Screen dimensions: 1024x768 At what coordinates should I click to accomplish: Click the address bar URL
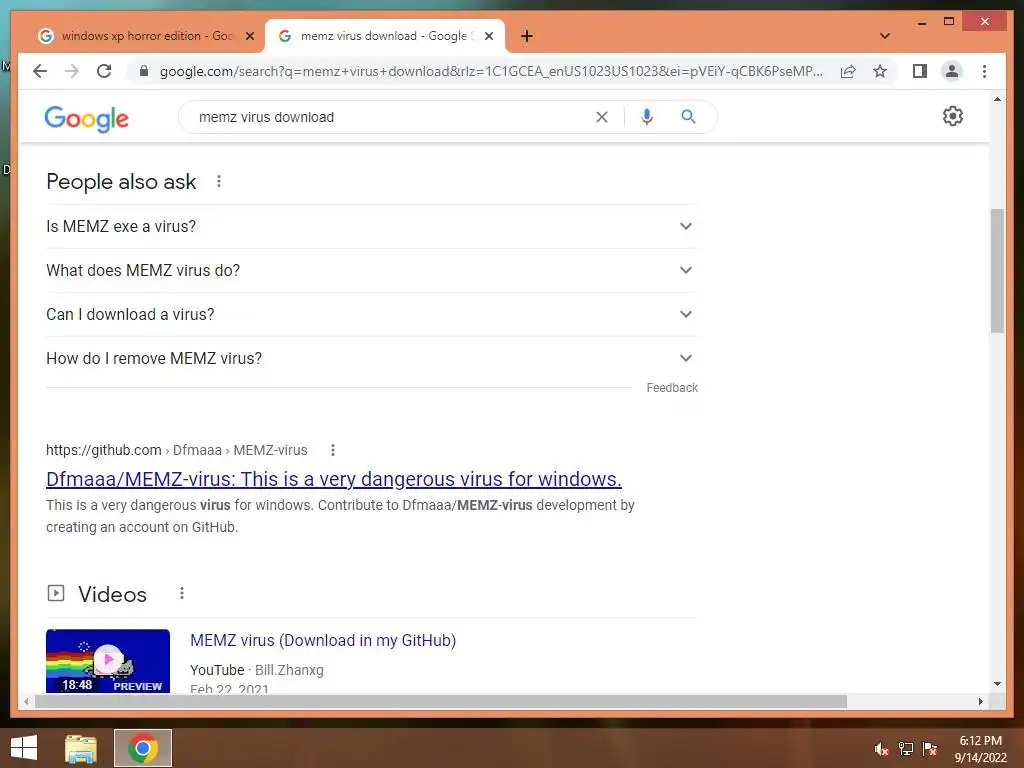pos(491,71)
